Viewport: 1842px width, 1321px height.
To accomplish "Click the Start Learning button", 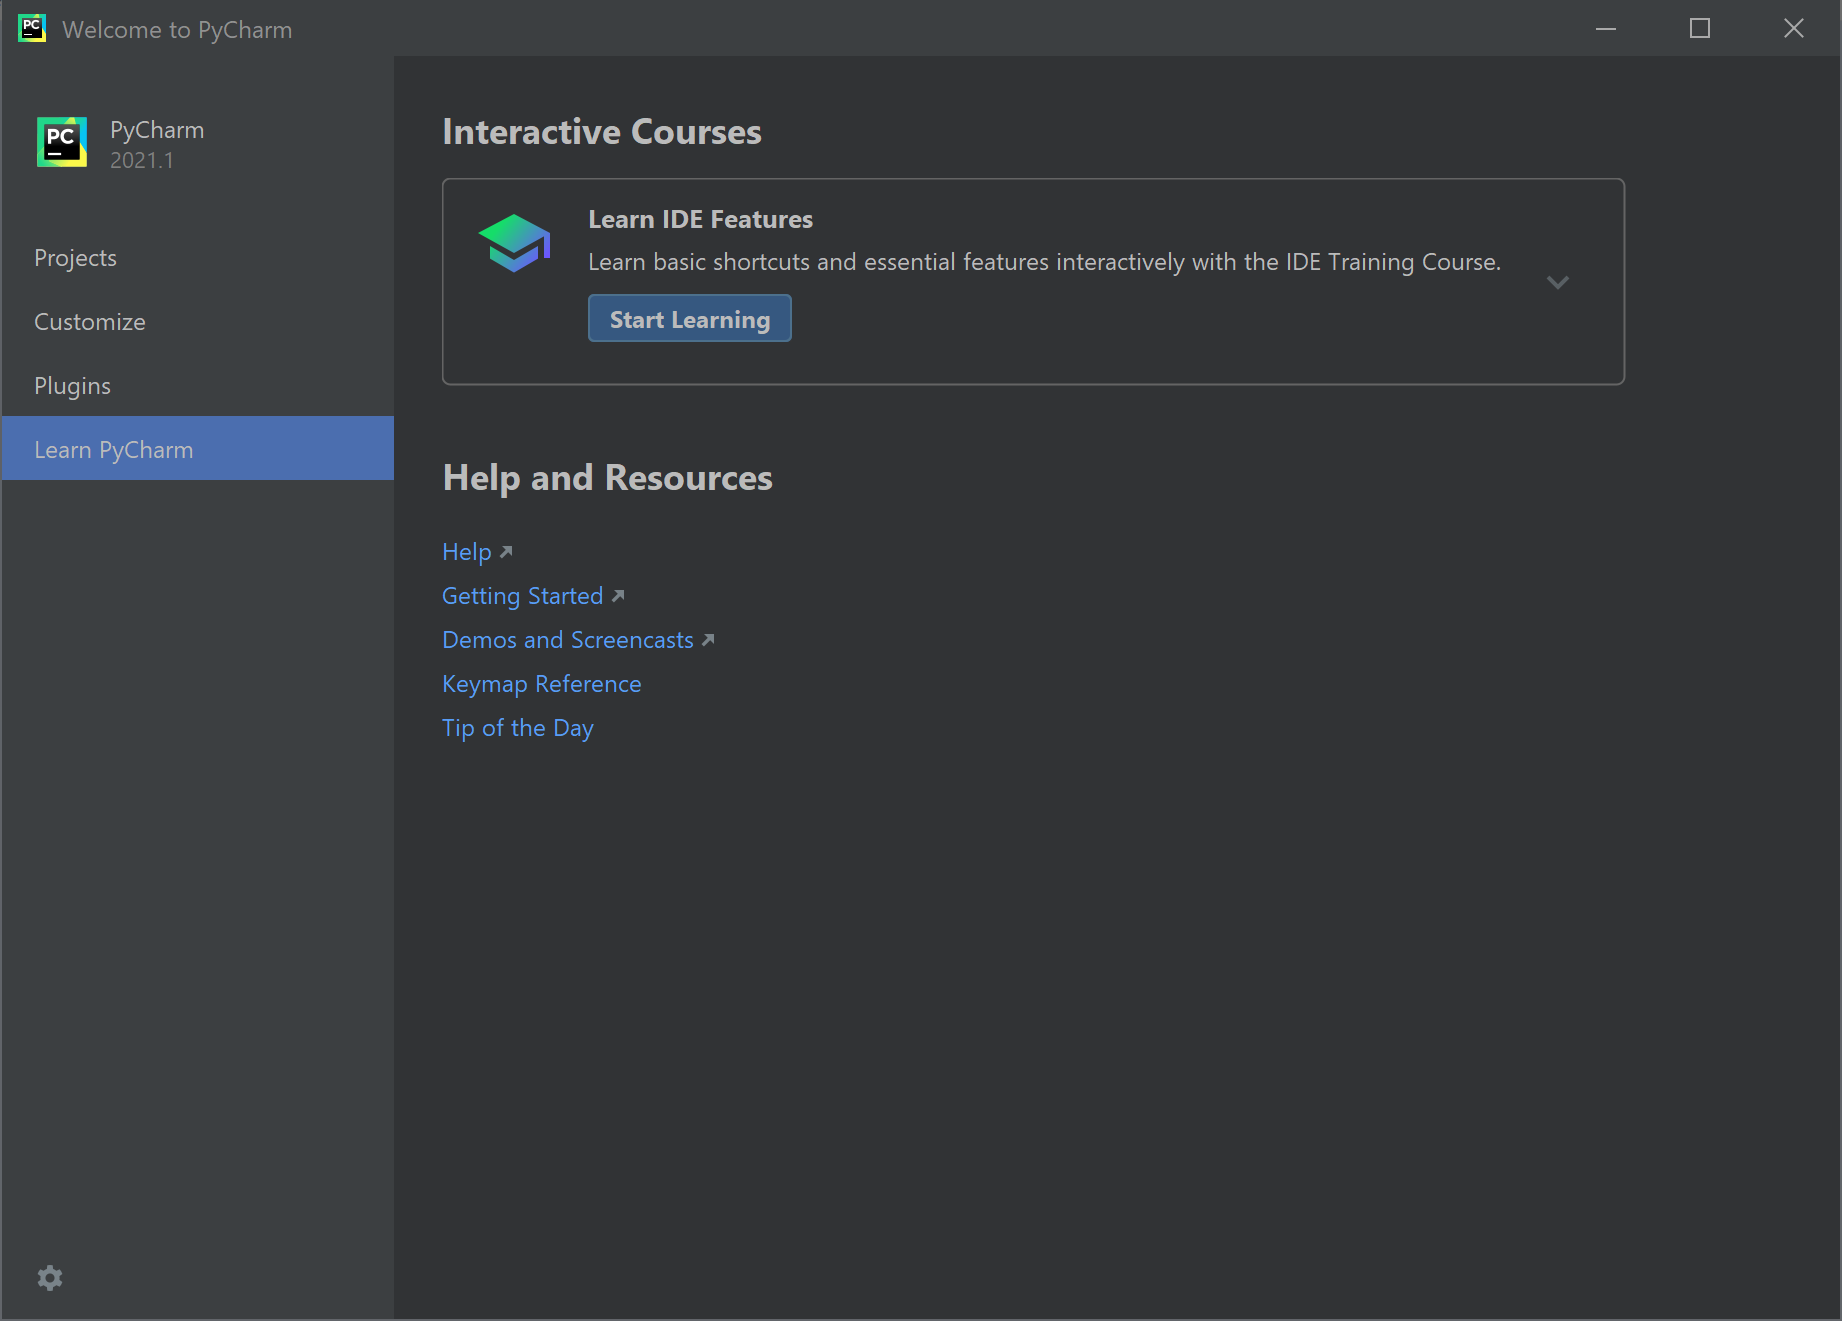I will (689, 318).
